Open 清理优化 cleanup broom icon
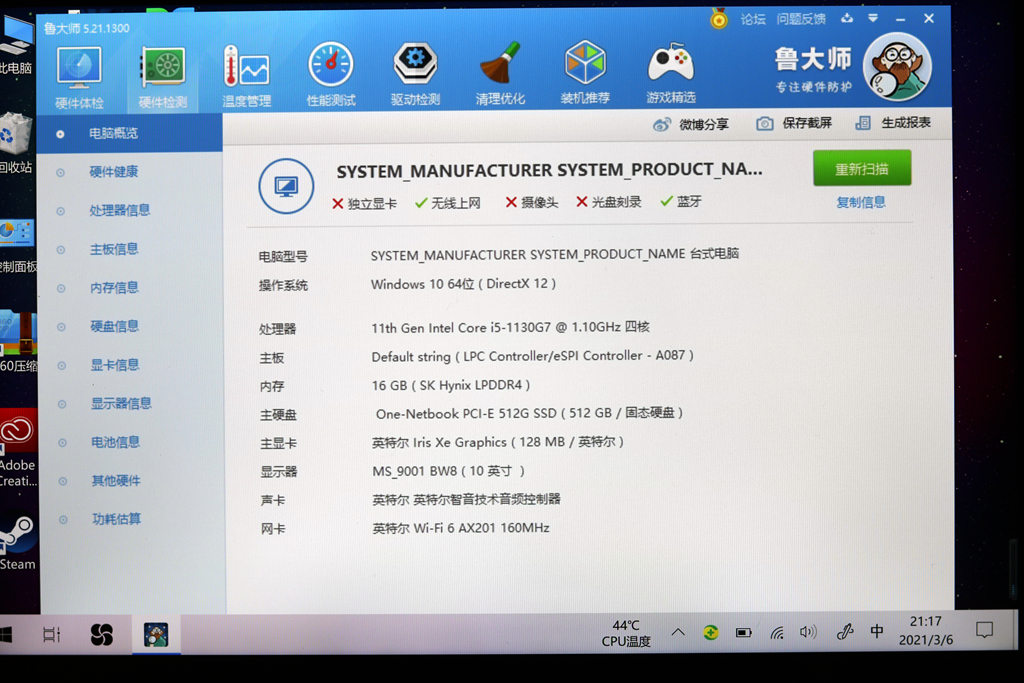The image size is (1024, 683). click(x=500, y=74)
